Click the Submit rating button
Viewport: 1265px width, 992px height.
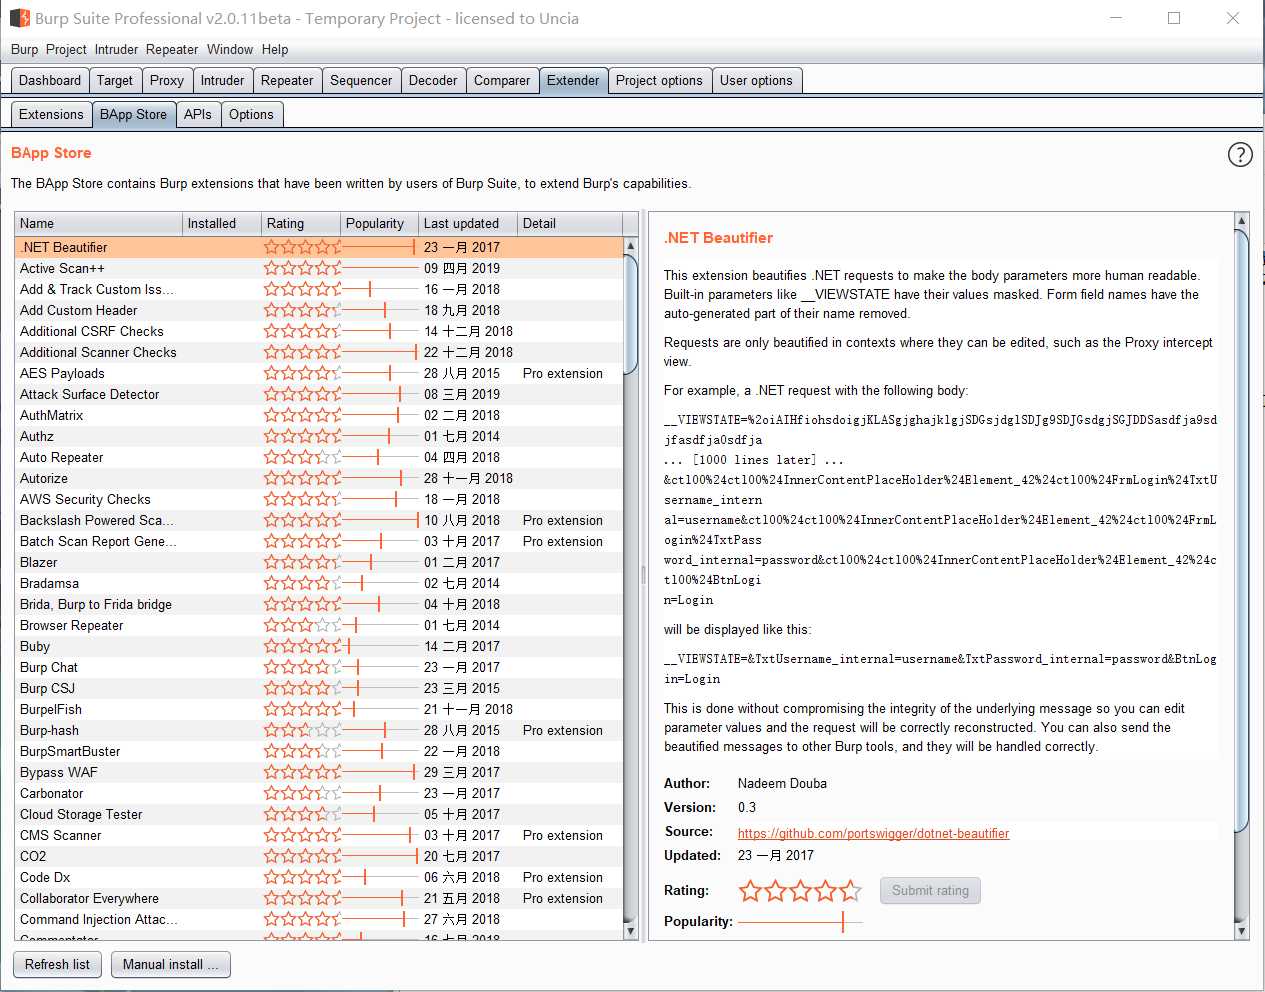930,890
